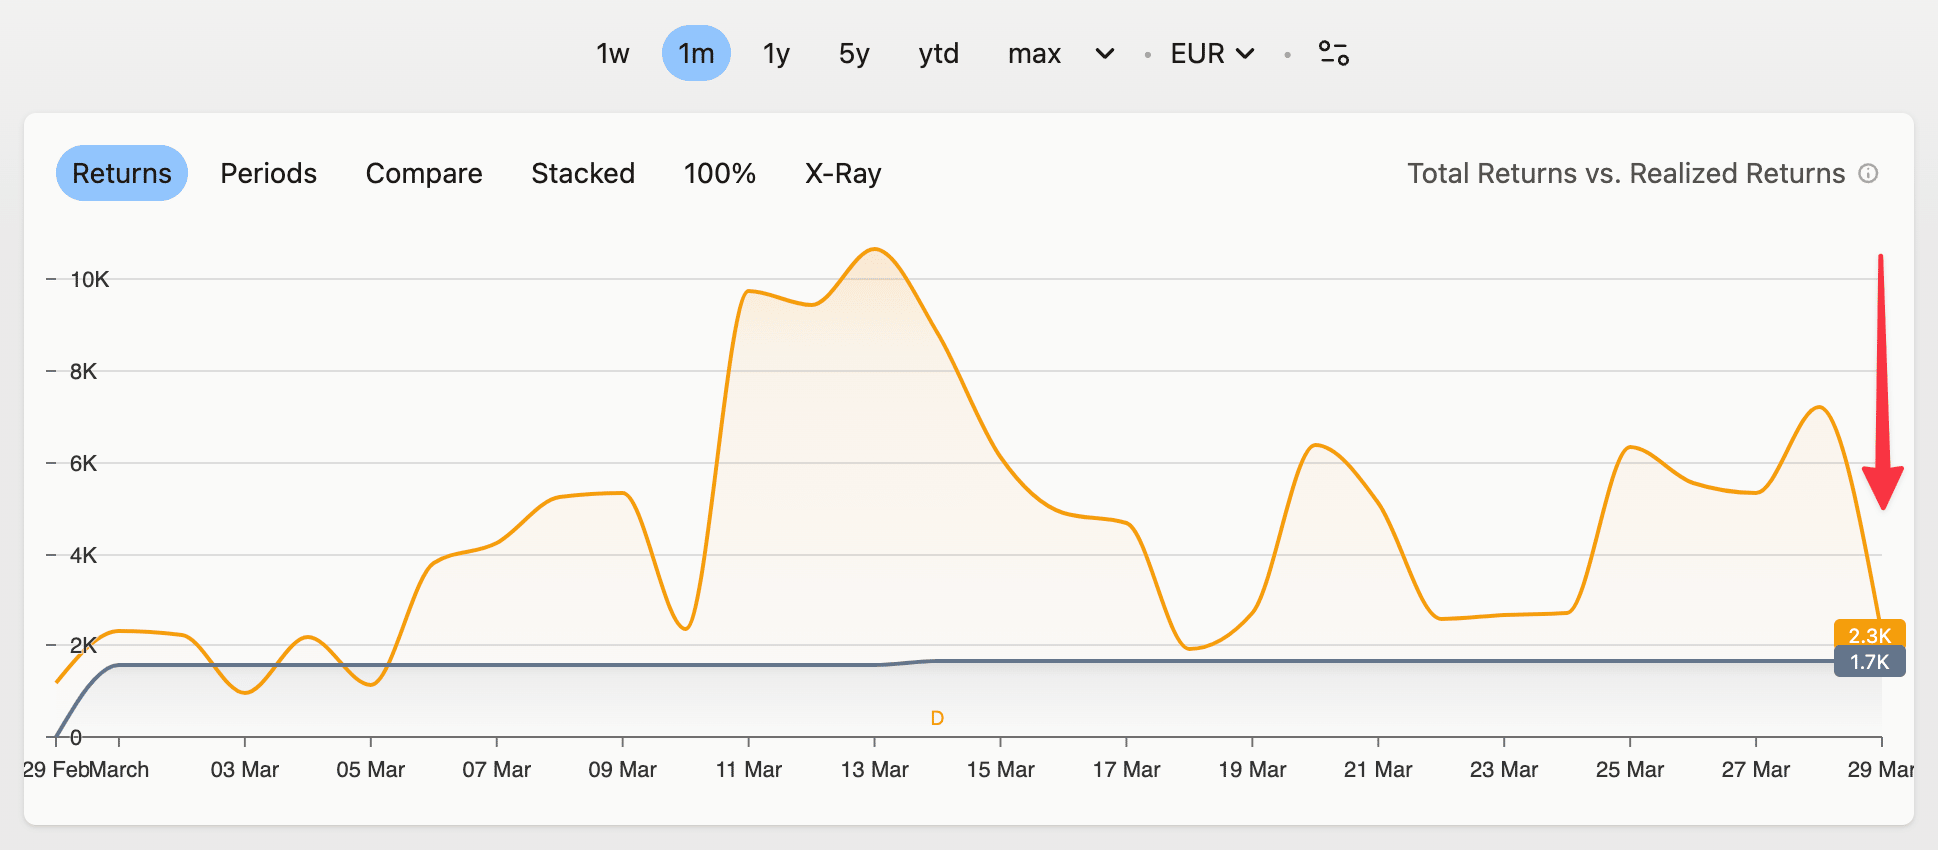Switch to the Stacked view tab
1938x850 pixels.
click(583, 173)
